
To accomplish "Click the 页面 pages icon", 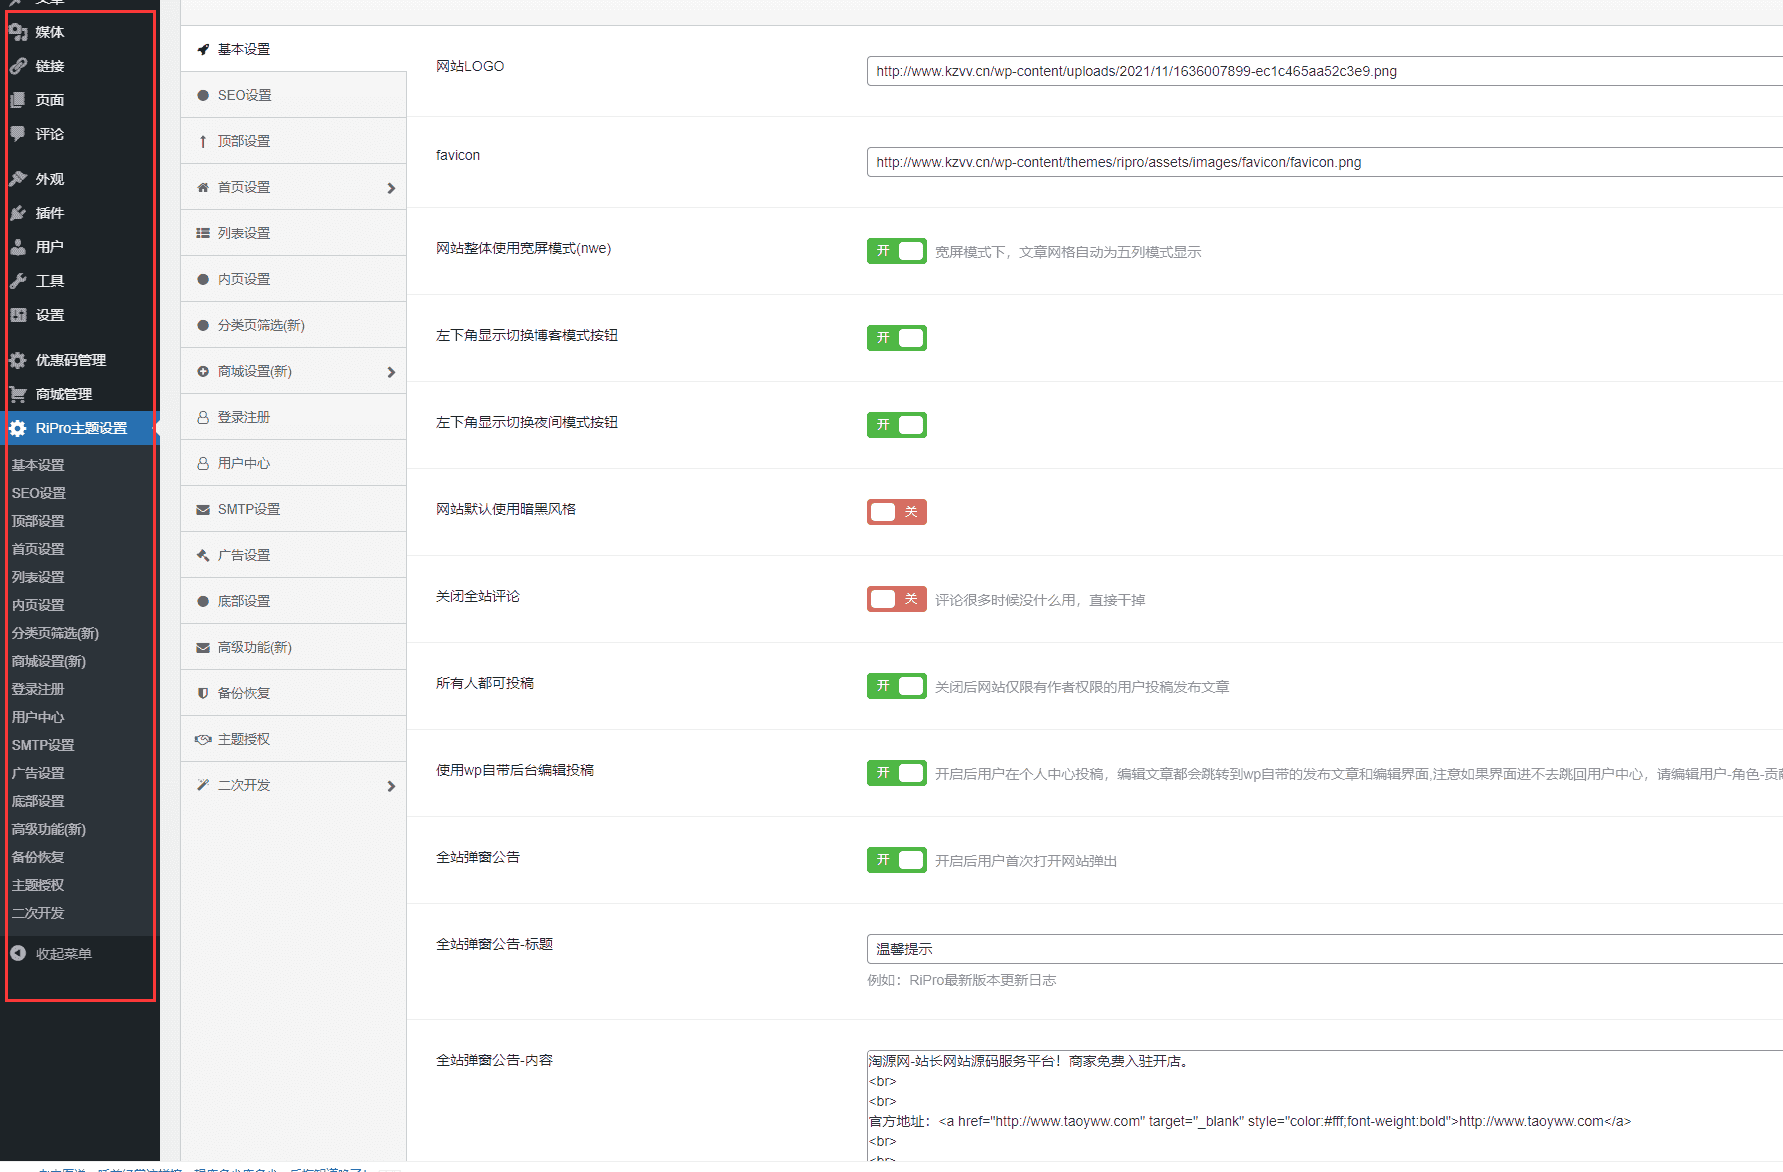I will pyautogui.click(x=18, y=100).
